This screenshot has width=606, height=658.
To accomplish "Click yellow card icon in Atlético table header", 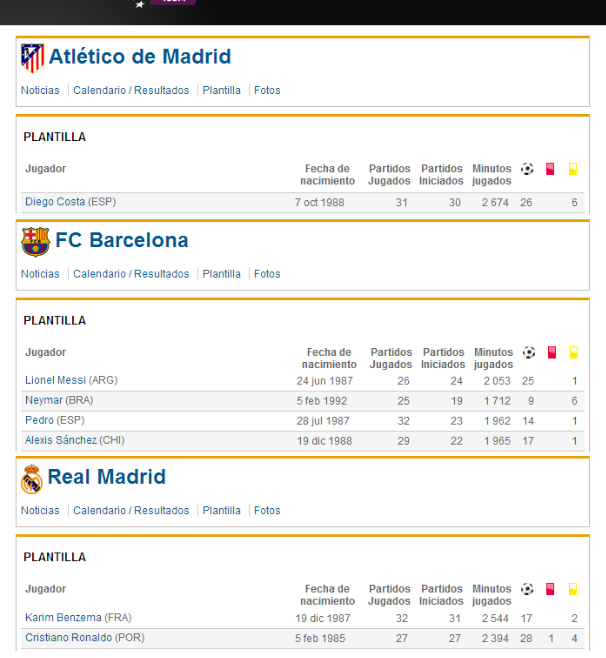I will 573,169.
